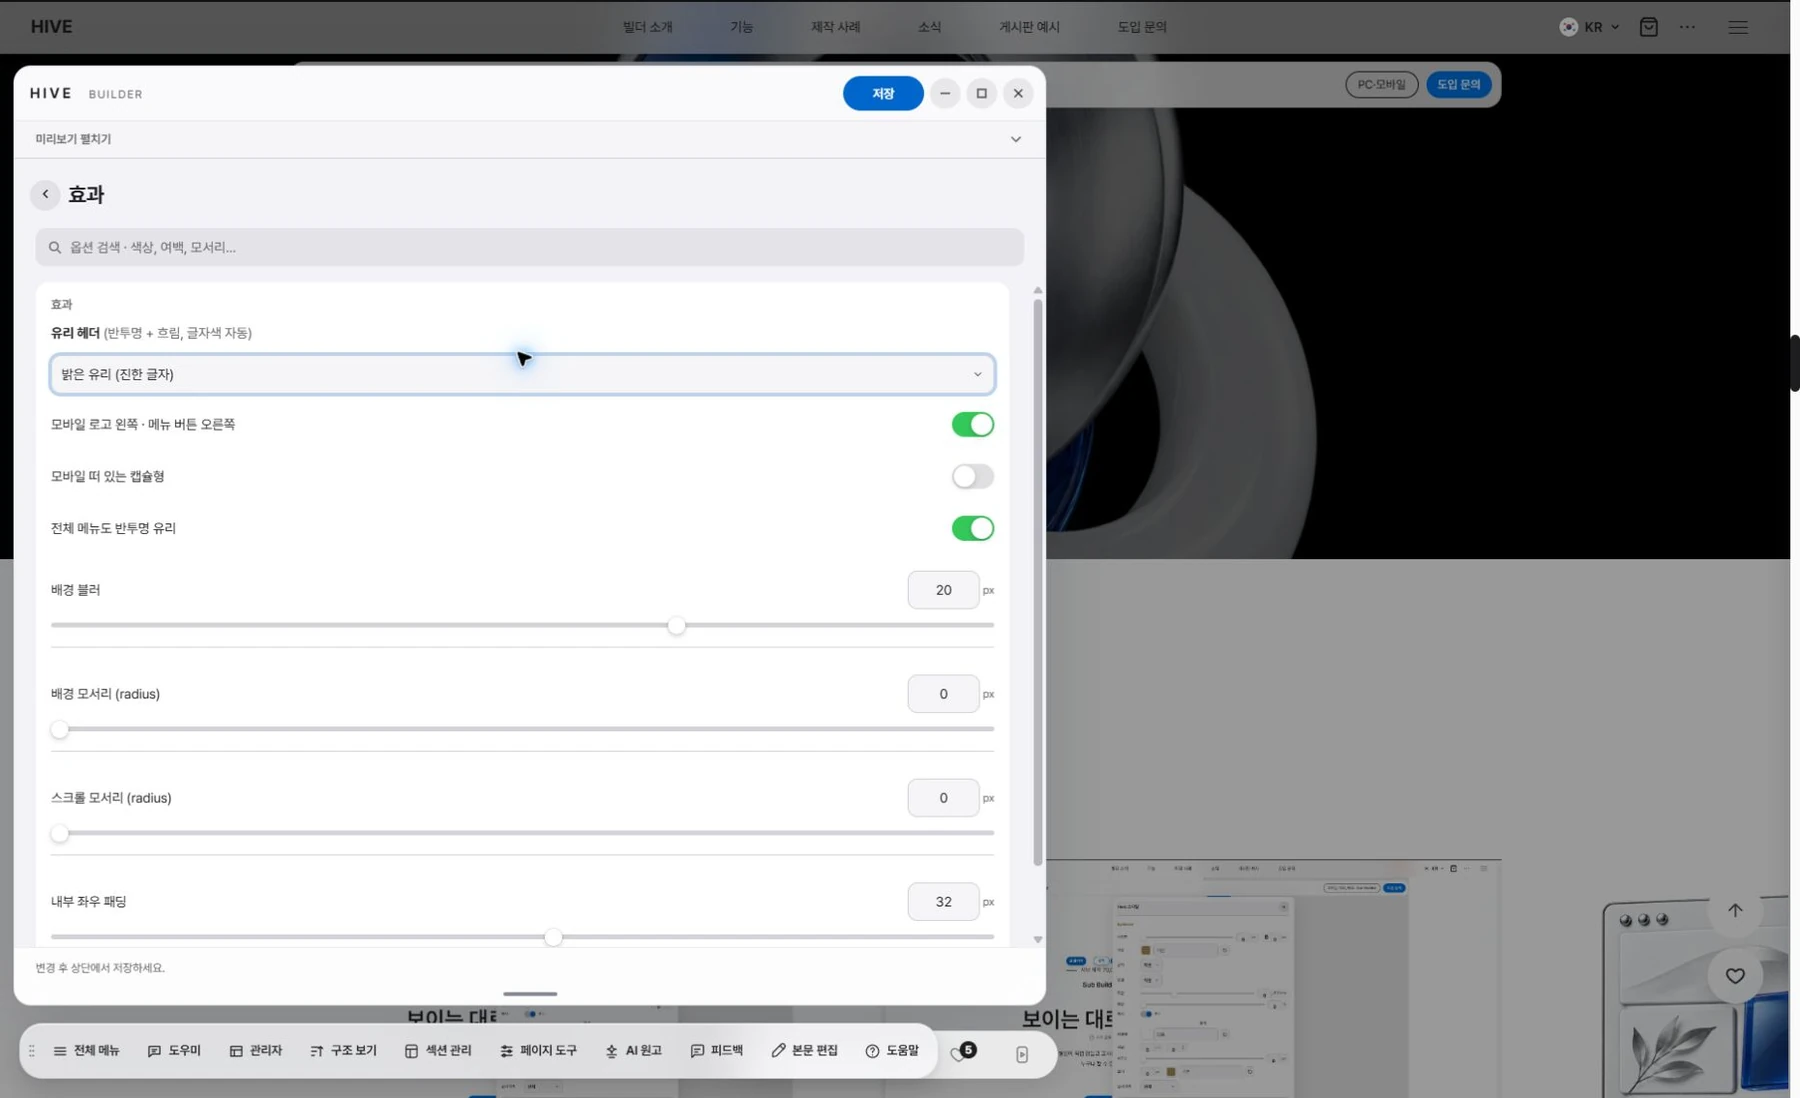Expand the 미리보기 펼치기 preview section
1800x1098 pixels.
click(529, 139)
